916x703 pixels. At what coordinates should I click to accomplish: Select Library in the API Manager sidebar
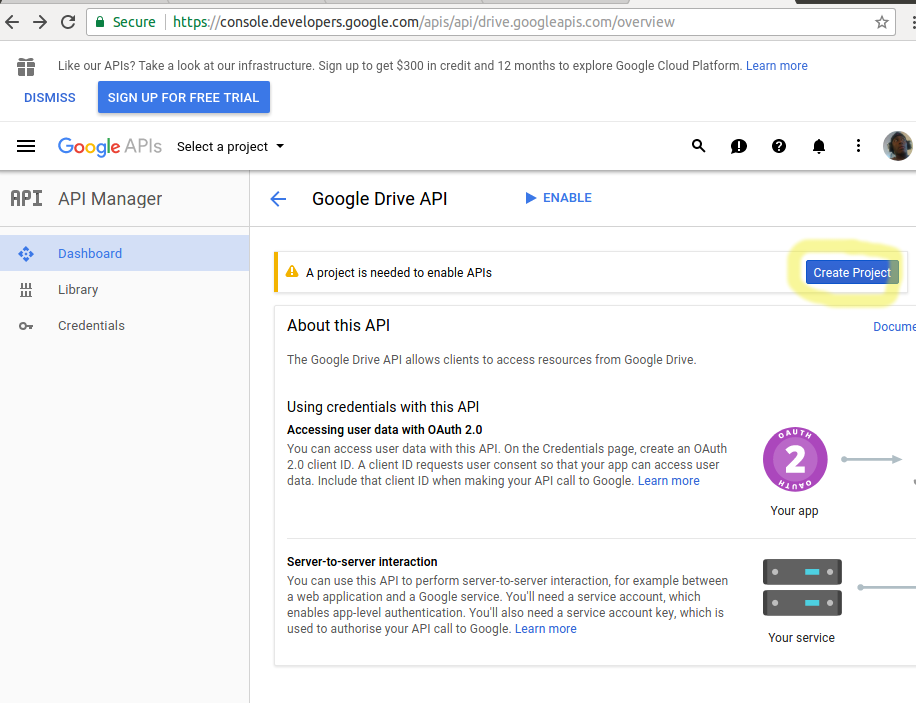79,289
